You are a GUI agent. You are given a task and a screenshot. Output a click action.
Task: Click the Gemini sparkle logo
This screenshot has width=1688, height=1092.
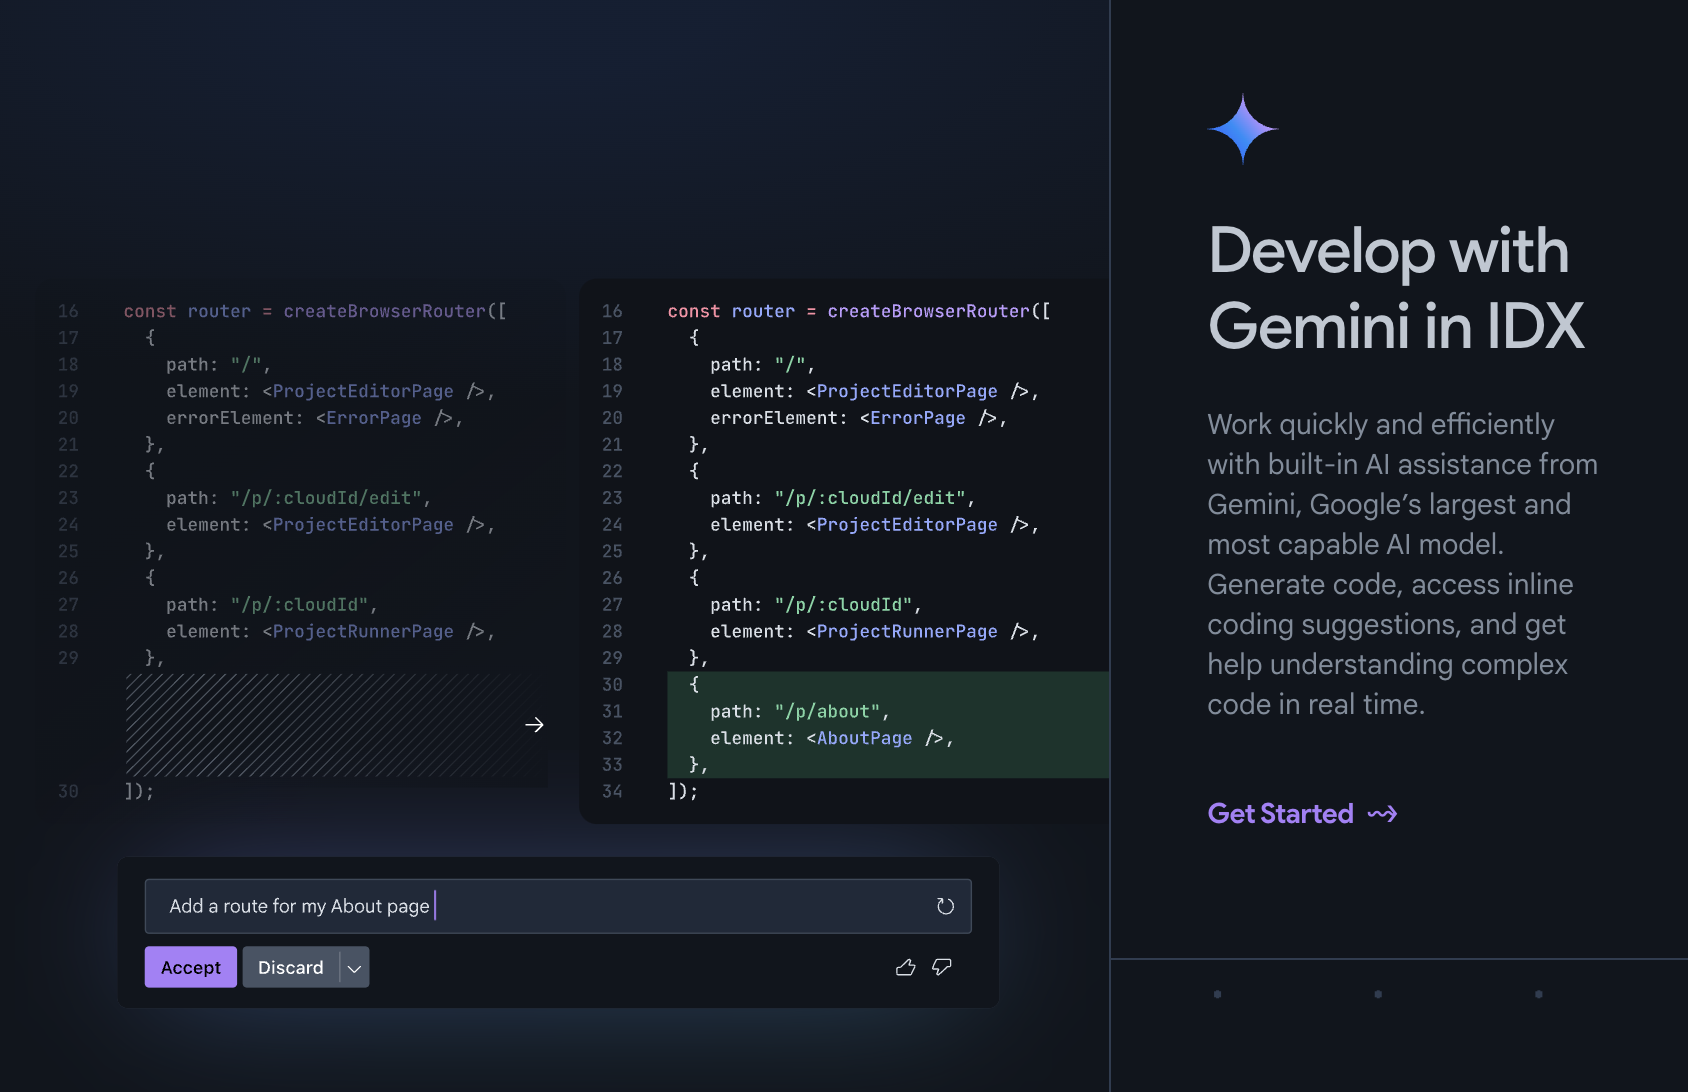coord(1242,129)
